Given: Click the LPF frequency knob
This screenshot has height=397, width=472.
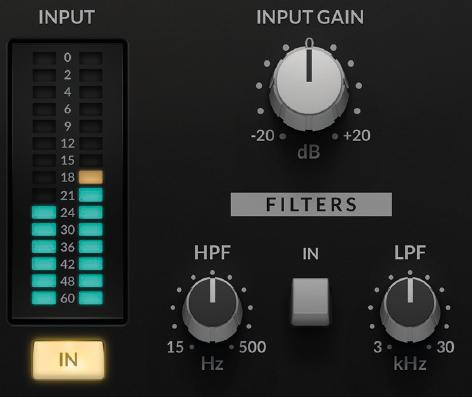Looking at the screenshot, I should 410,309.
